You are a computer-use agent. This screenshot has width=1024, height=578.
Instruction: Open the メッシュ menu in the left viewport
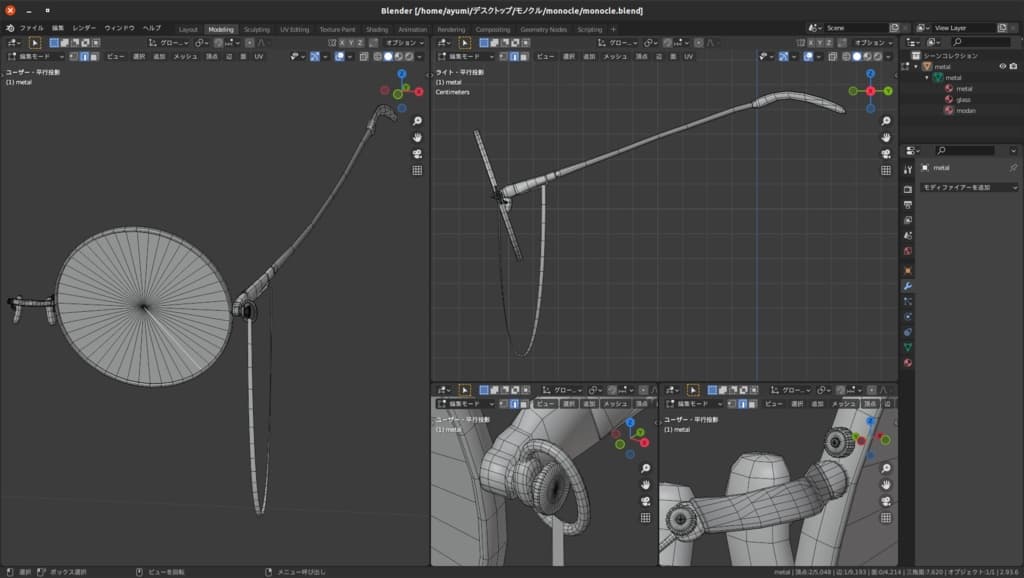click(185, 57)
